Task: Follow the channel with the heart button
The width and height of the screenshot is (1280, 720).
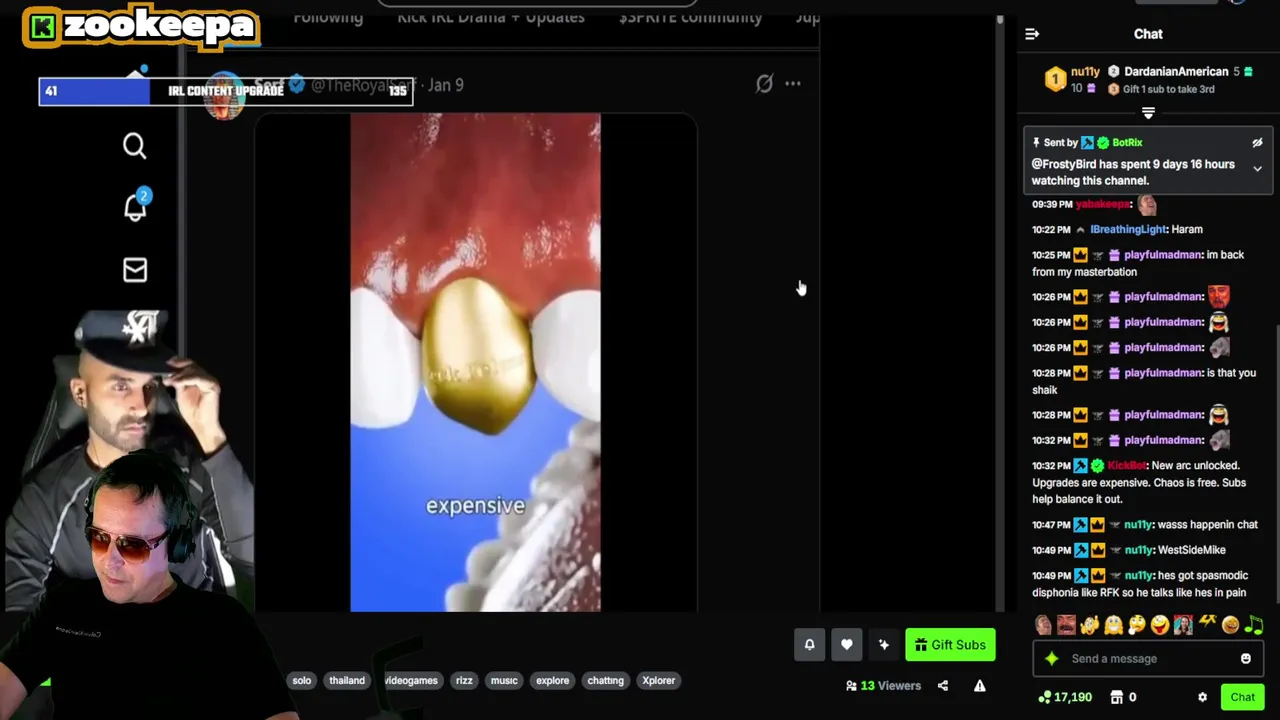Action: (x=846, y=645)
